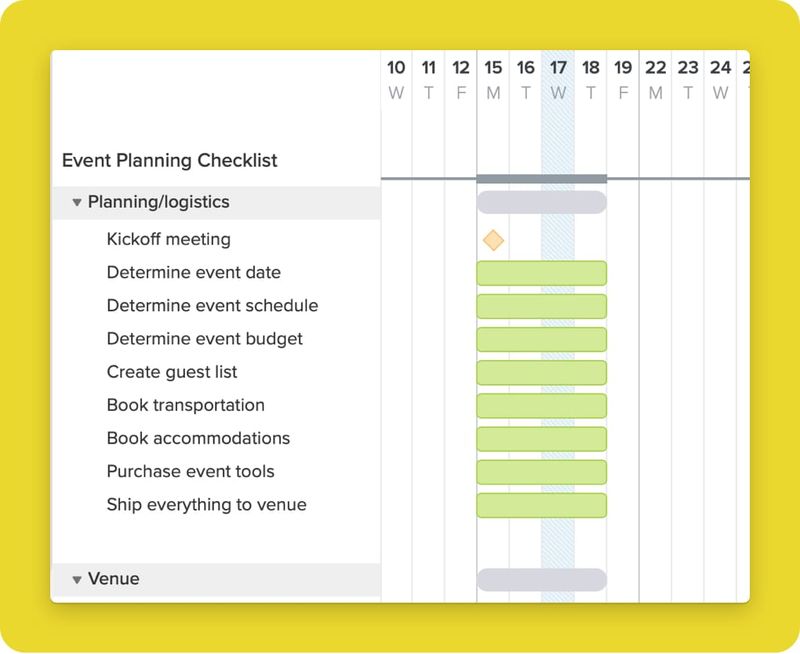
Task: Open the Friday 19 column header
Action: point(623,77)
